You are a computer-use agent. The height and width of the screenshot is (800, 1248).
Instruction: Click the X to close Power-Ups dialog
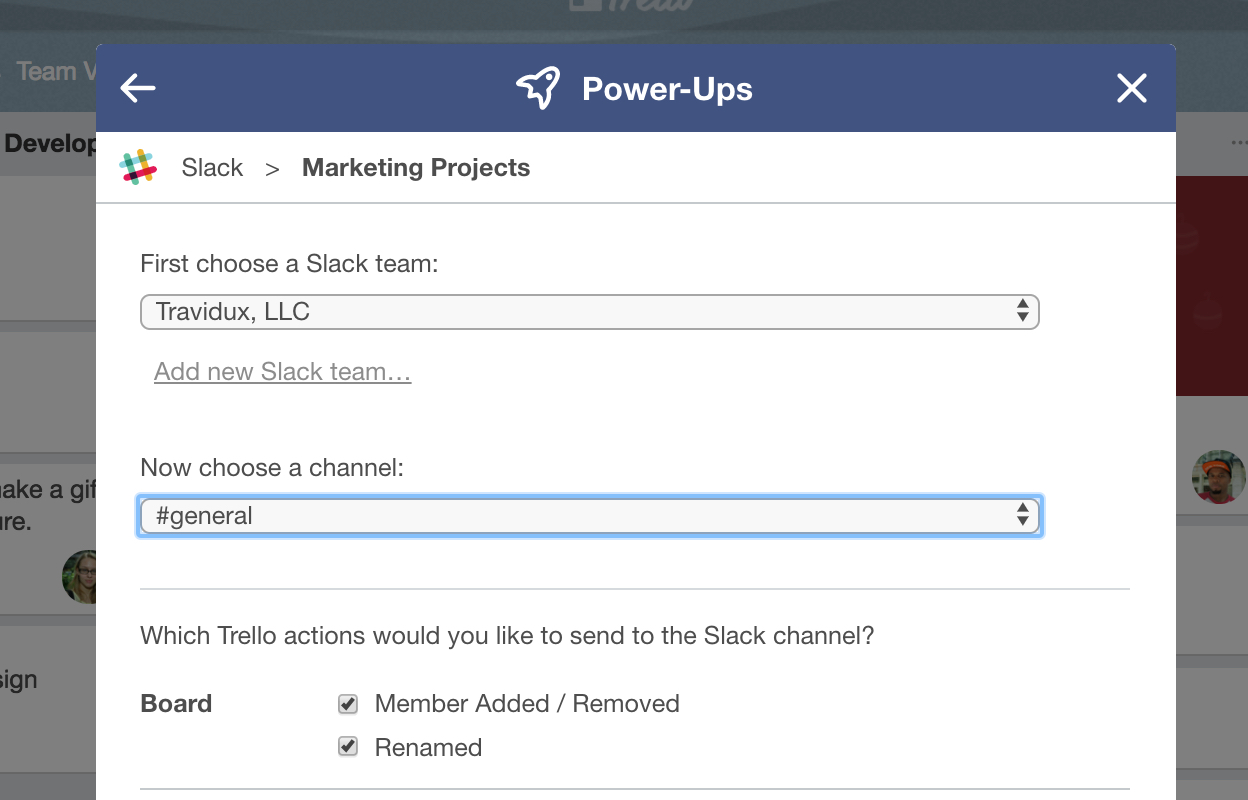[1131, 88]
